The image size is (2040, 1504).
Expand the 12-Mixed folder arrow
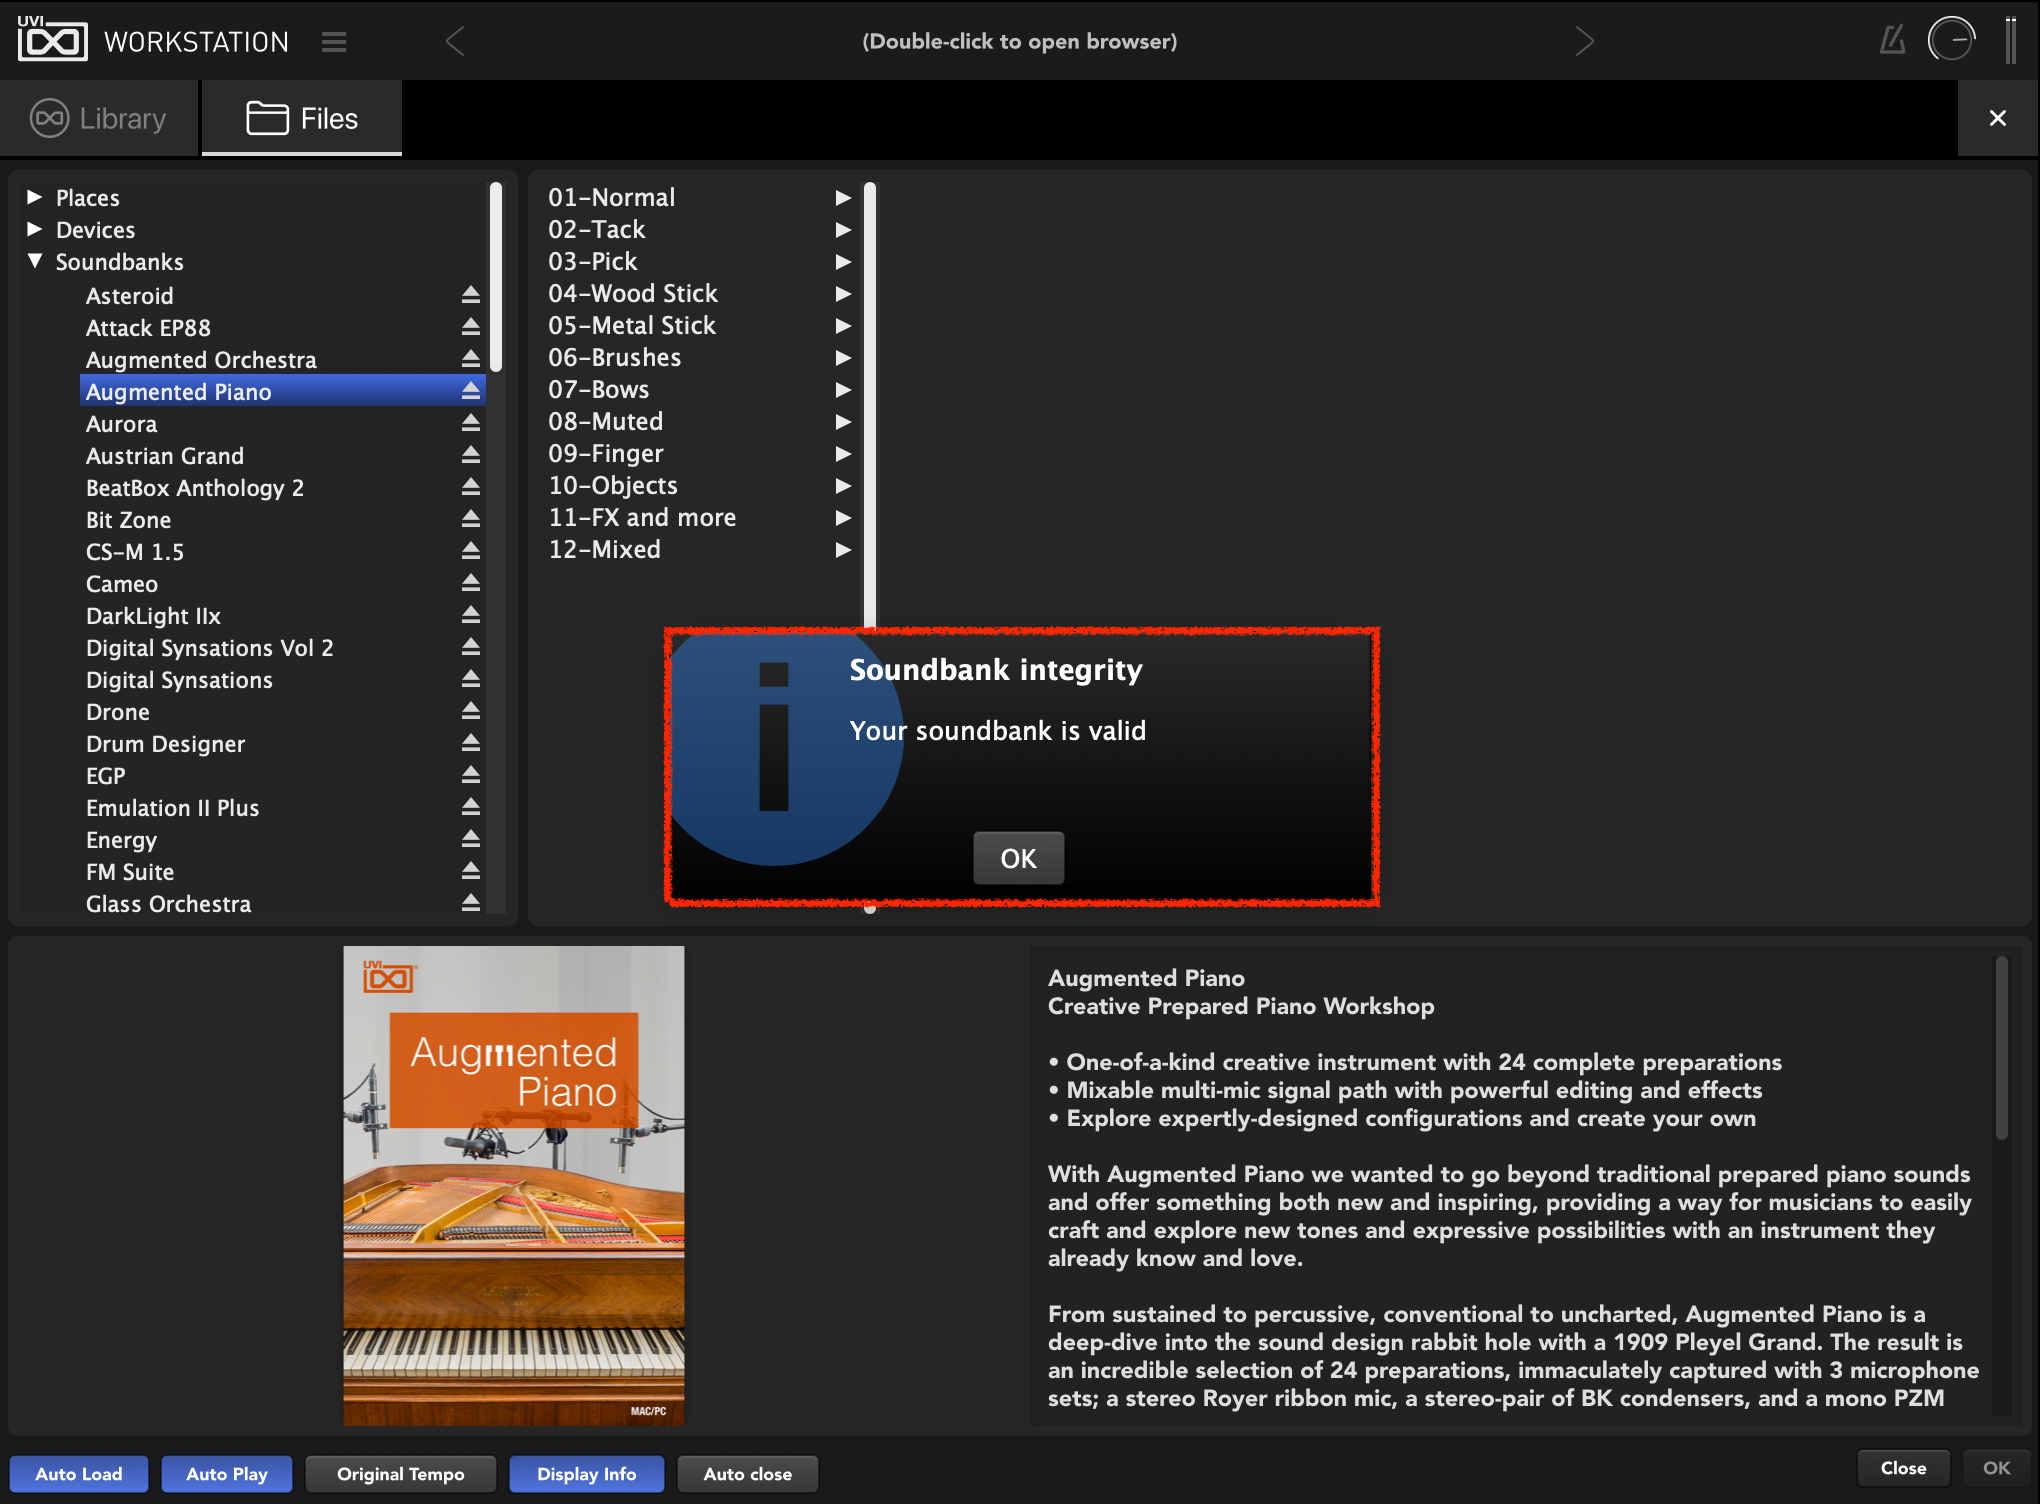[843, 549]
